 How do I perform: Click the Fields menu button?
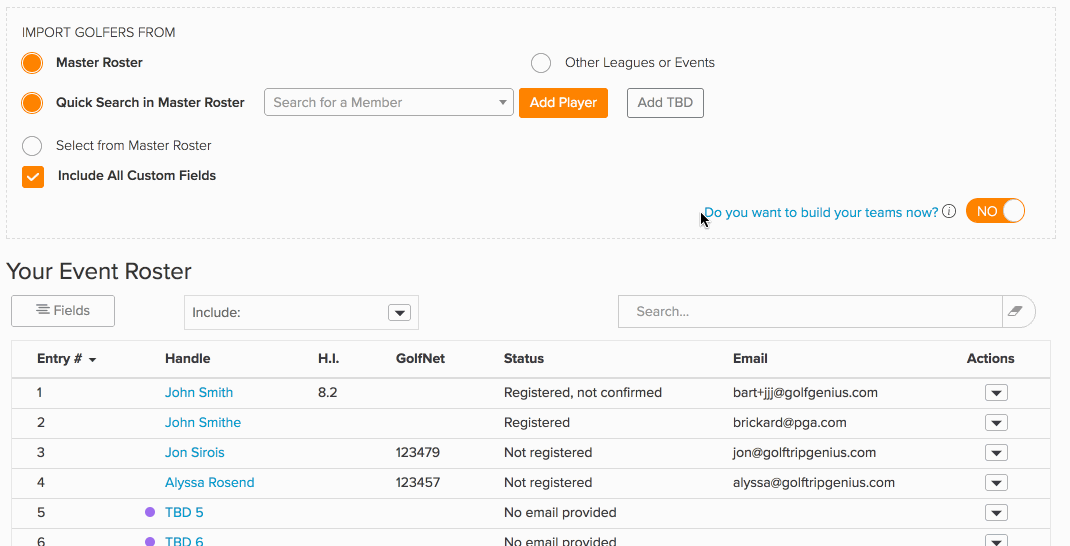click(x=63, y=311)
